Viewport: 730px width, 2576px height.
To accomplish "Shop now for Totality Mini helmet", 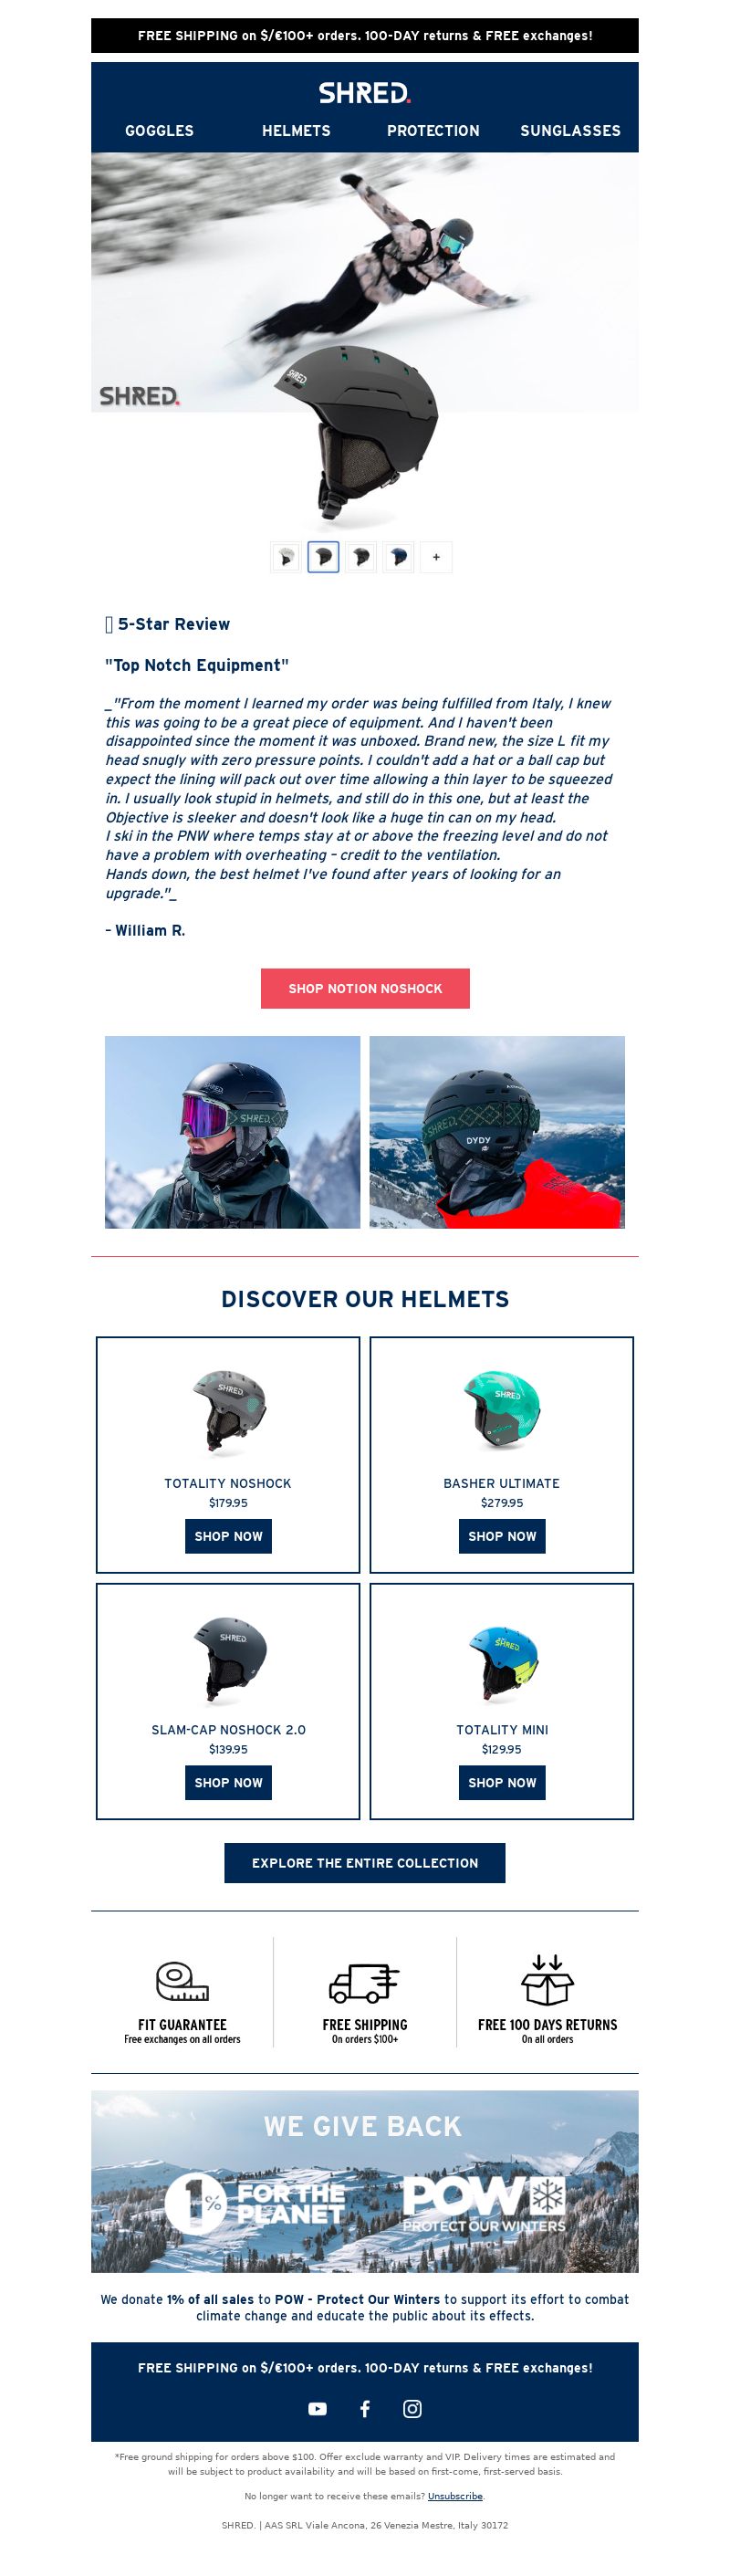I will (502, 1782).
